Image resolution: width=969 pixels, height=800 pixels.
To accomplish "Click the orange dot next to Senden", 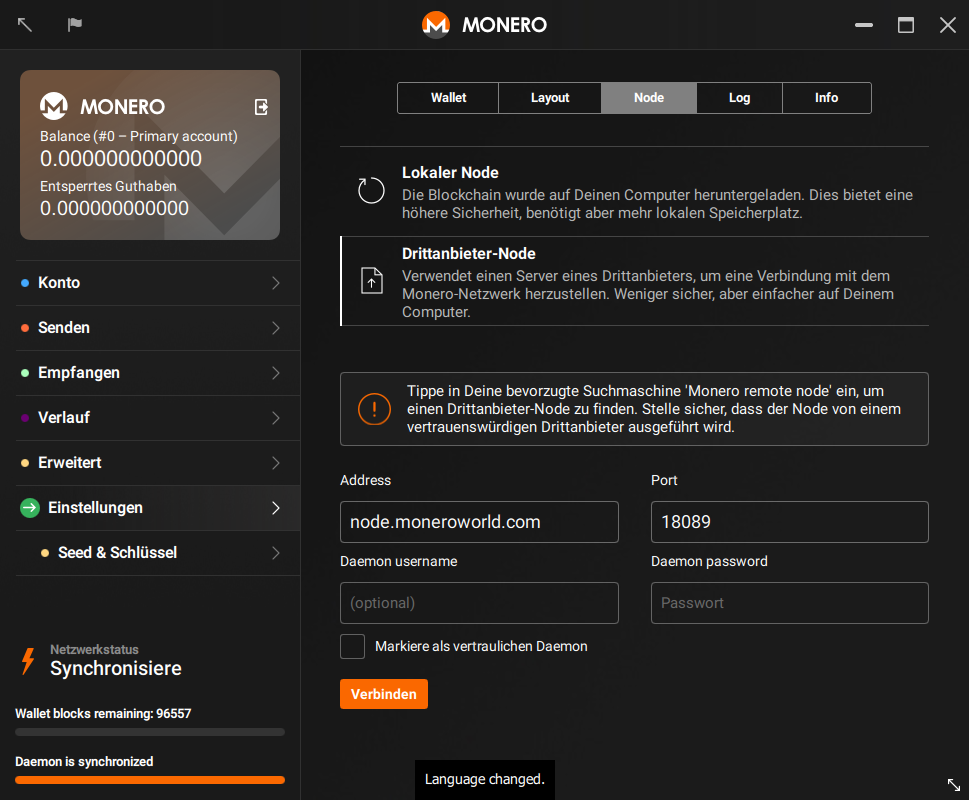I will [x=25, y=328].
